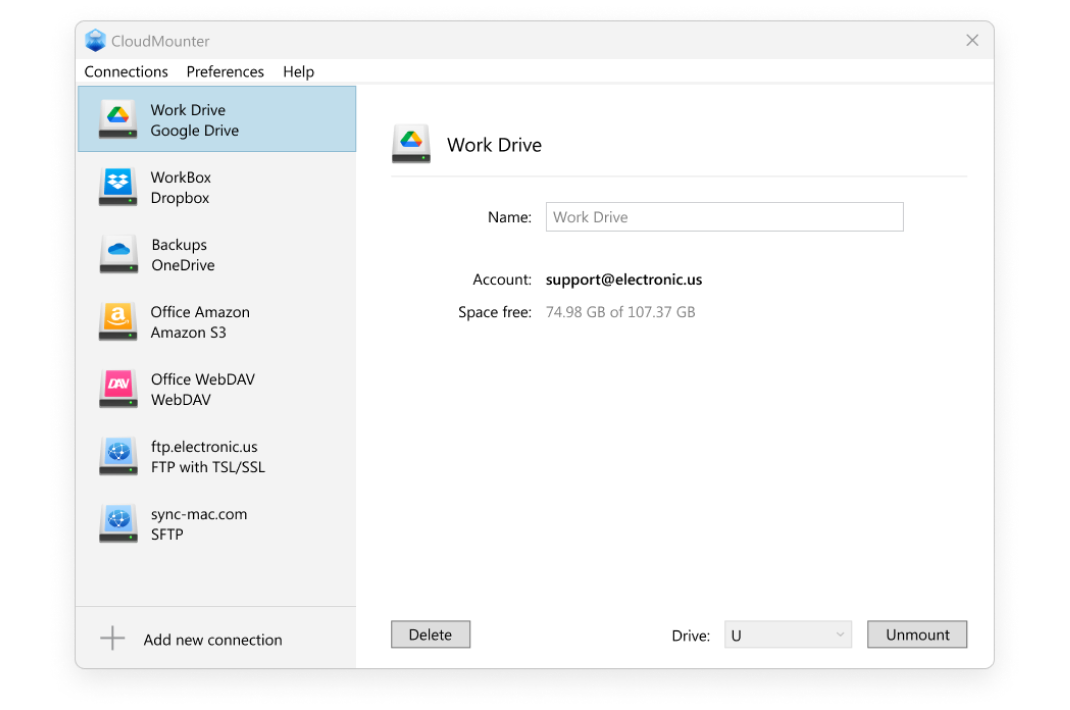Edit the Name field for Work Drive

click(723, 217)
